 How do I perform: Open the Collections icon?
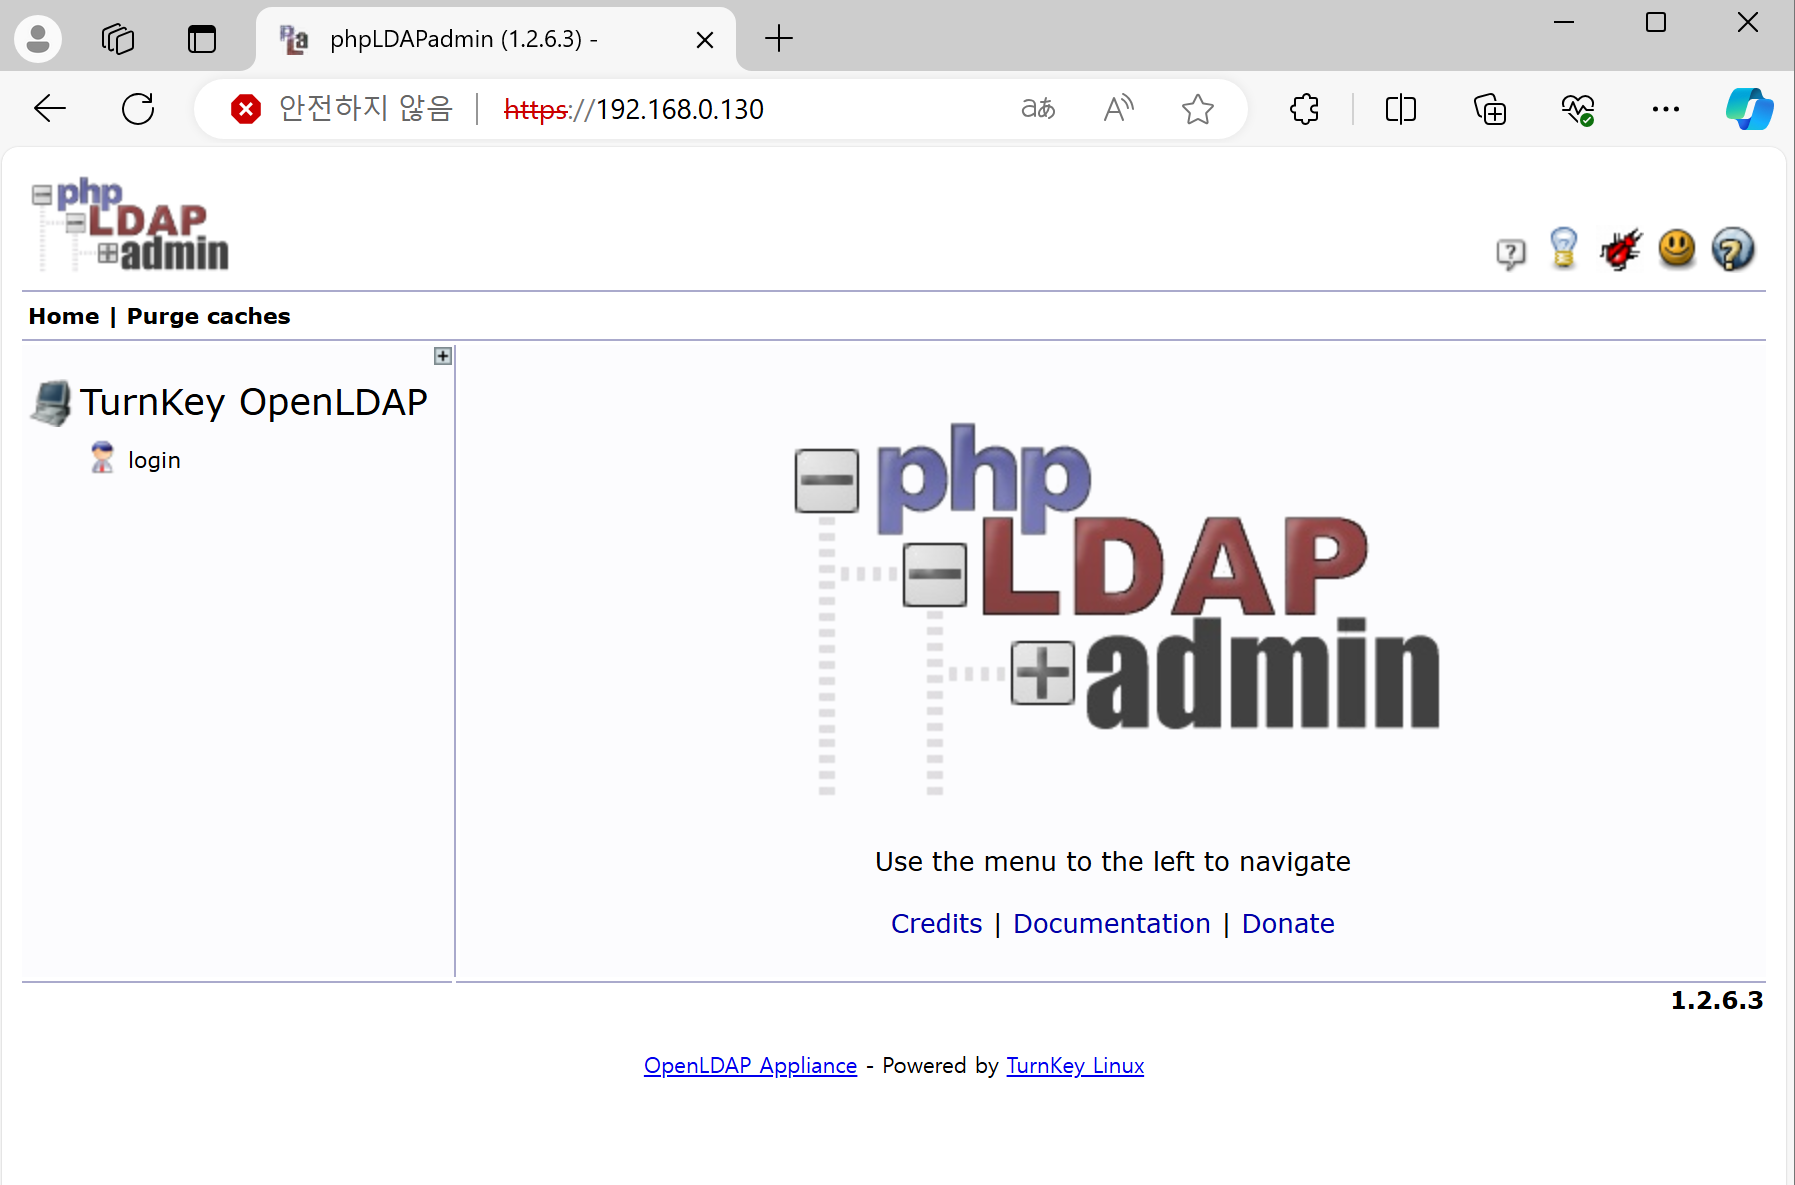pos(1490,108)
